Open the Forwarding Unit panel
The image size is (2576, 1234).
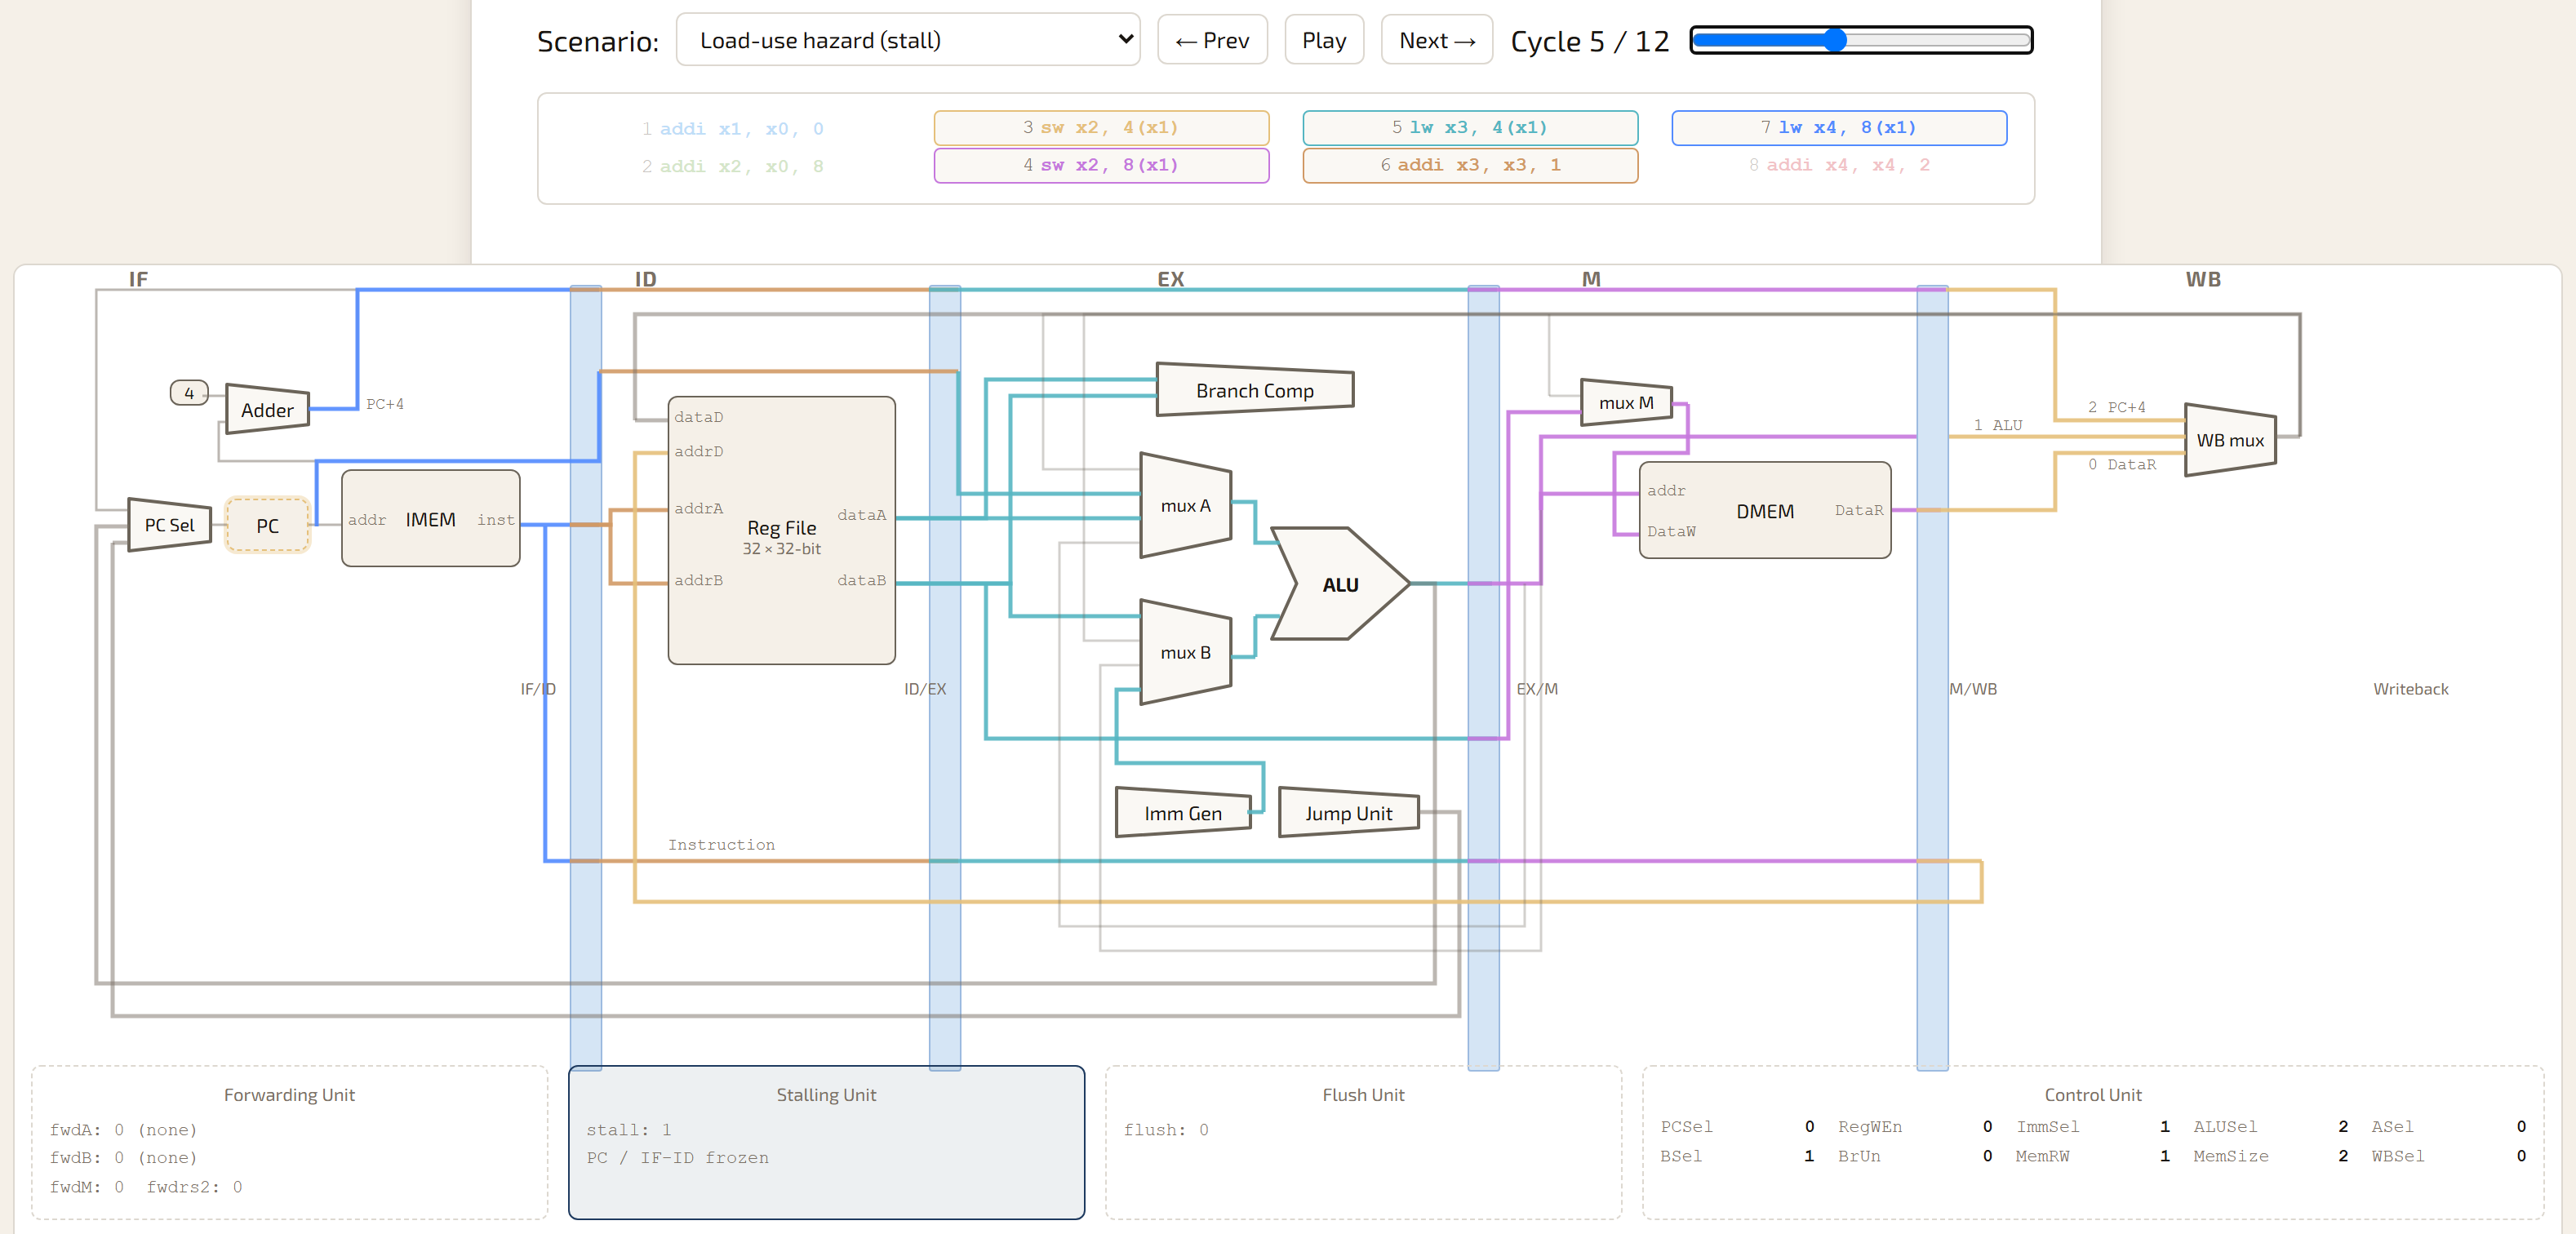(x=289, y=1142)
